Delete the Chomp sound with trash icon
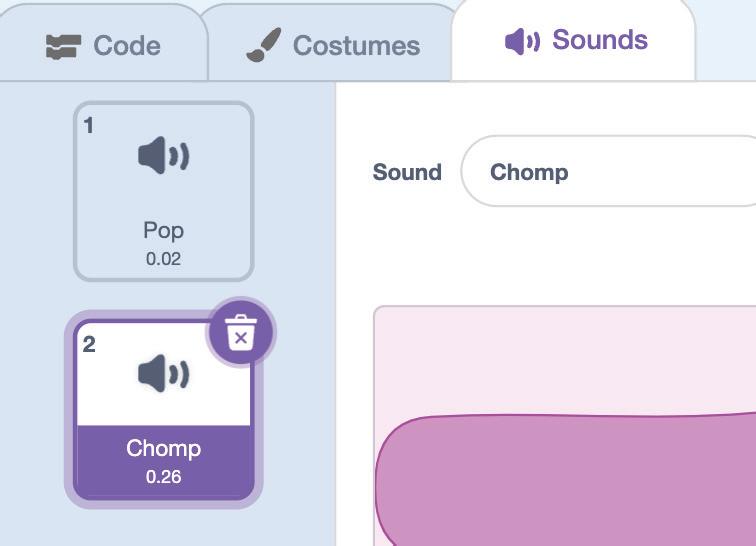This screenshot has width=756, height=546. coord(241,332)
